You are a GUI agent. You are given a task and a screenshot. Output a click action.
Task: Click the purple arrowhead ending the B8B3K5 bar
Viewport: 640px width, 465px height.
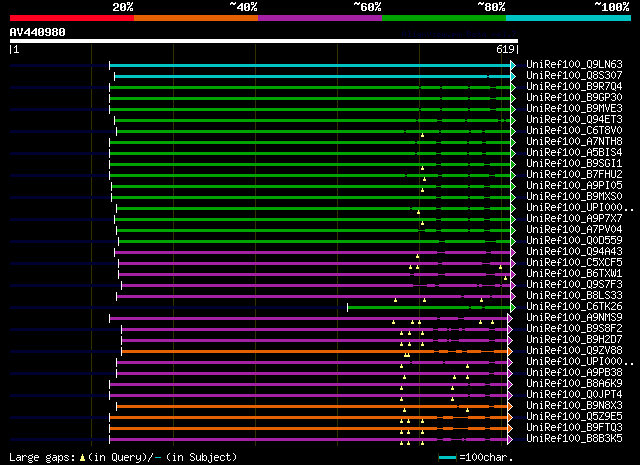(x=510, y=440)
